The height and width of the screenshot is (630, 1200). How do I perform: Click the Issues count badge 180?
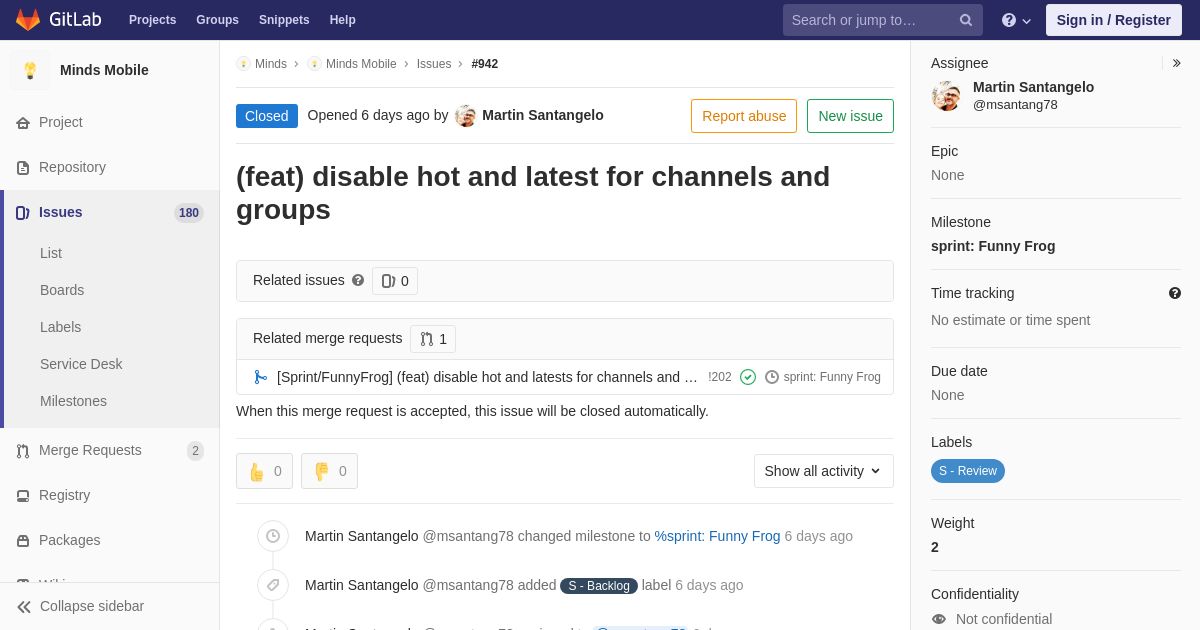coord(189,213)
